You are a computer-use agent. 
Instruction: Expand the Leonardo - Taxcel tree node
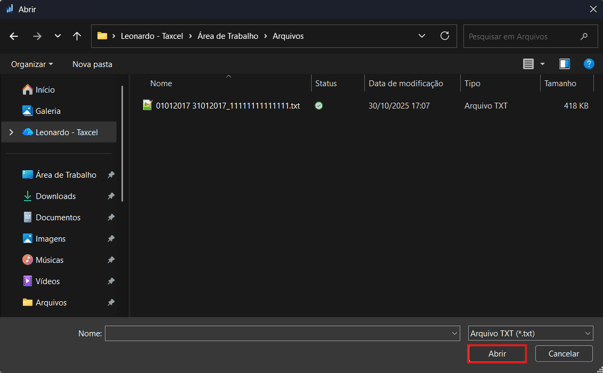coord(11,132)
